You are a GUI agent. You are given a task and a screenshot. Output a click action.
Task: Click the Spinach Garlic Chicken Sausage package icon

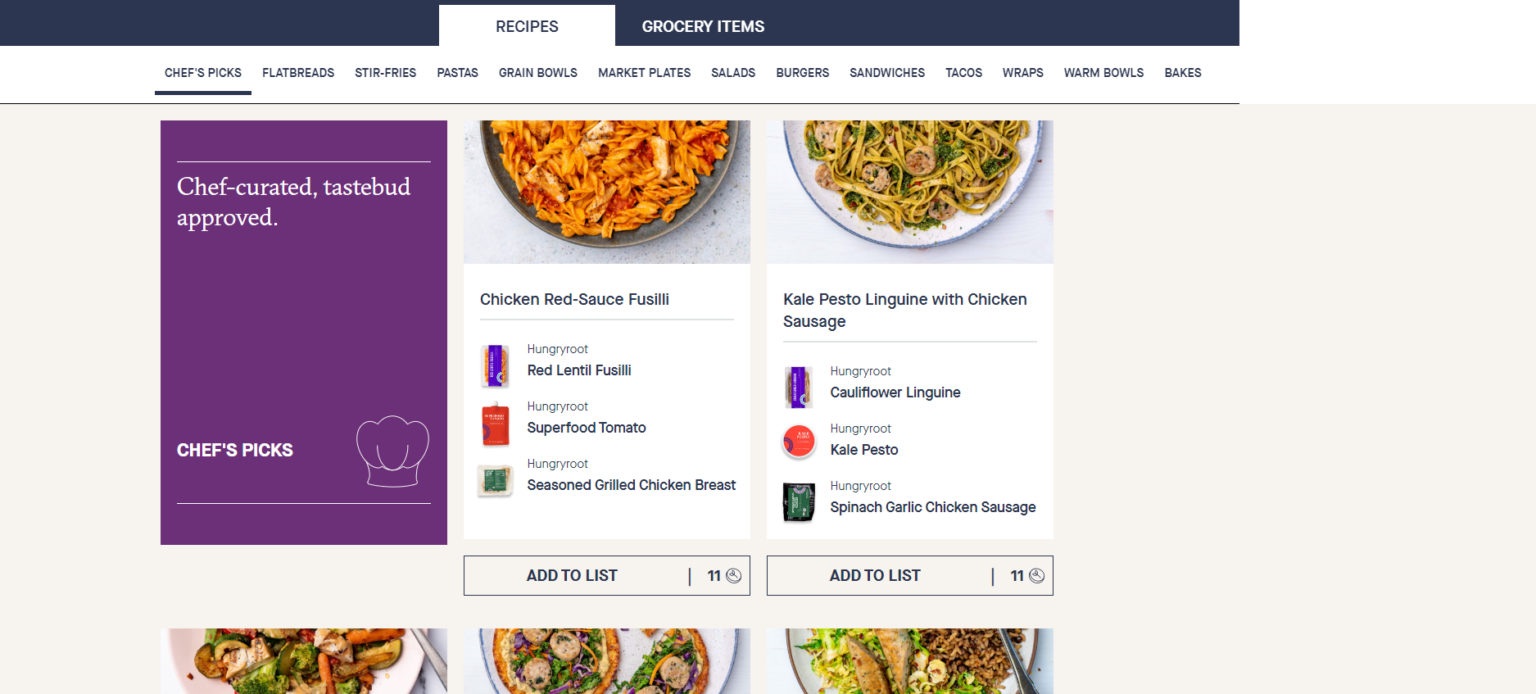click(798, 502)
